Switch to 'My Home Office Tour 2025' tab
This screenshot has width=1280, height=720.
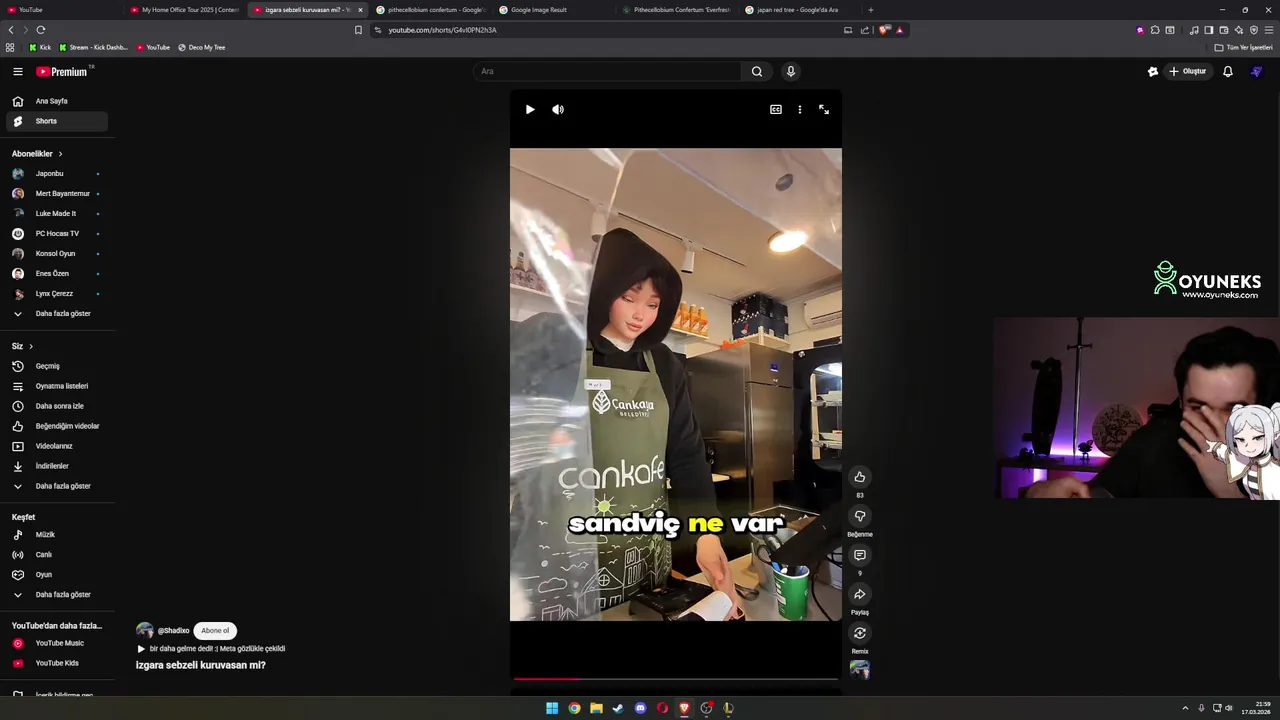(x=185, y=10)
